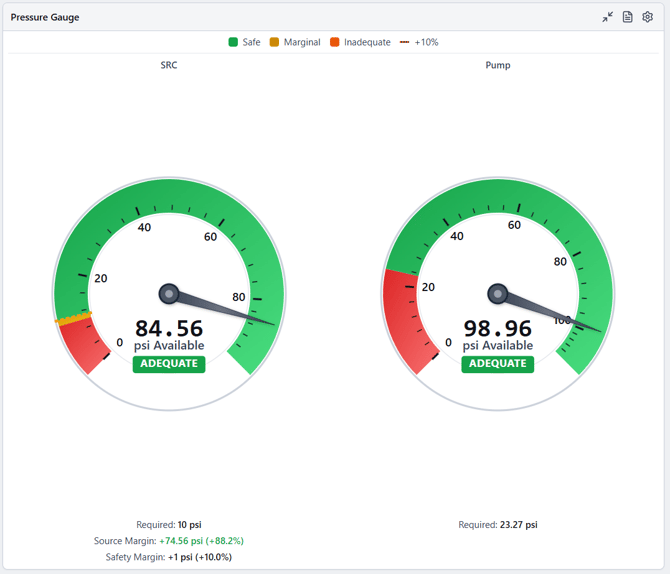The height and width of the screenshot is (574, 670).
Task: Click the orange +10% margin marker on SRC gauge
Action: coord(73,319)
